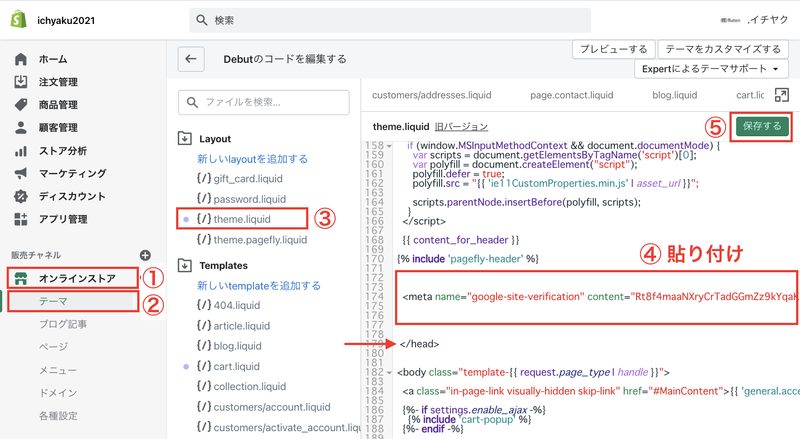Open 各種設定 in sidebar

(x=58, y=416)
